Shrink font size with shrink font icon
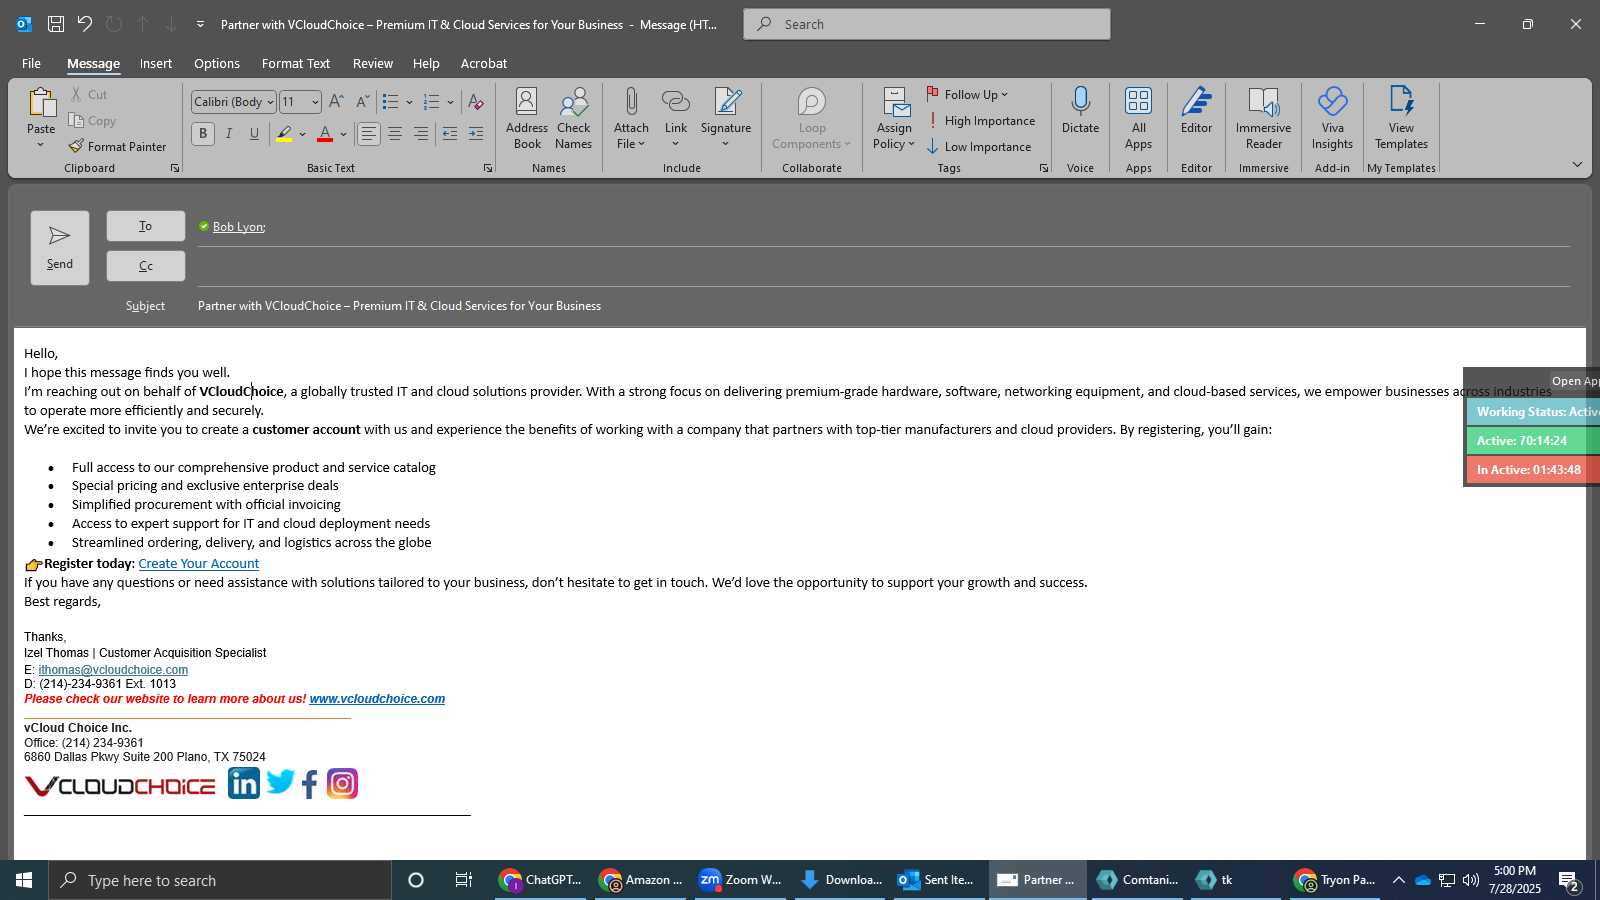The image size is (1600, 900). [x=362, y=102]
